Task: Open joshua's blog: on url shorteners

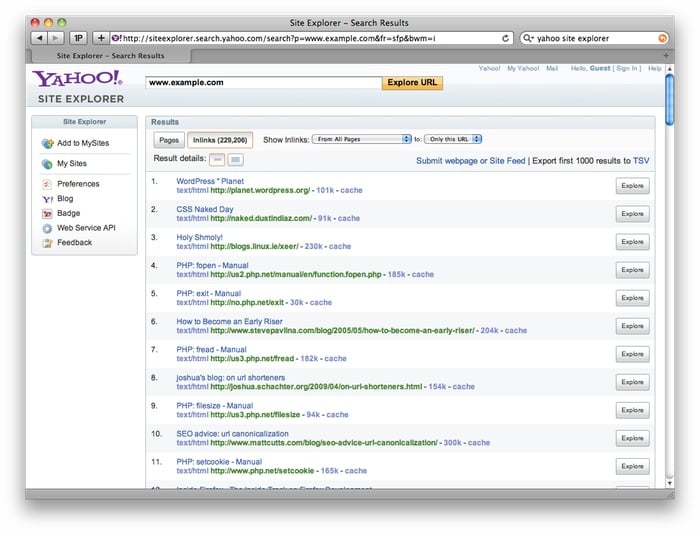Action: tap(230, 378)
